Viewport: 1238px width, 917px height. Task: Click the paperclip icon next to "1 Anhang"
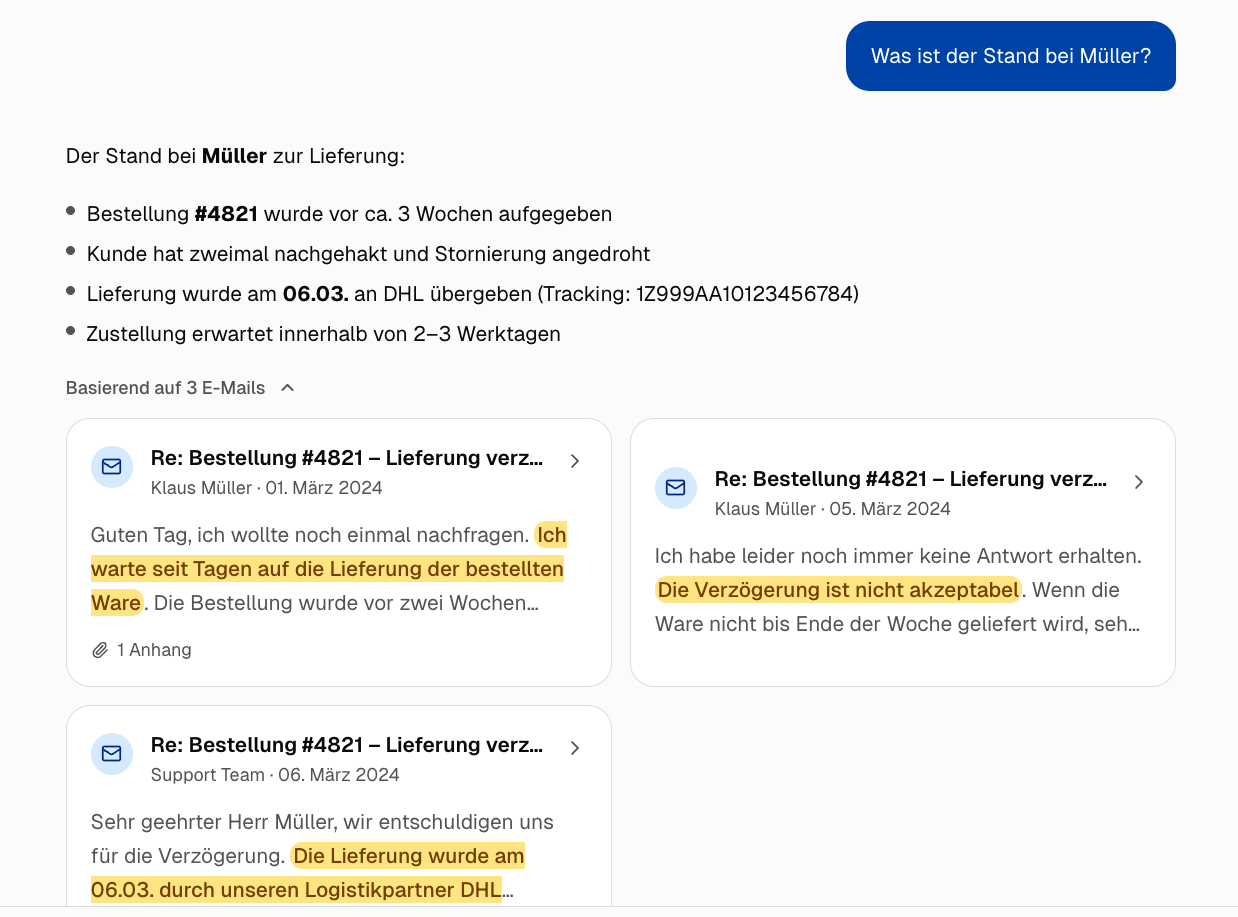[99, 649]
